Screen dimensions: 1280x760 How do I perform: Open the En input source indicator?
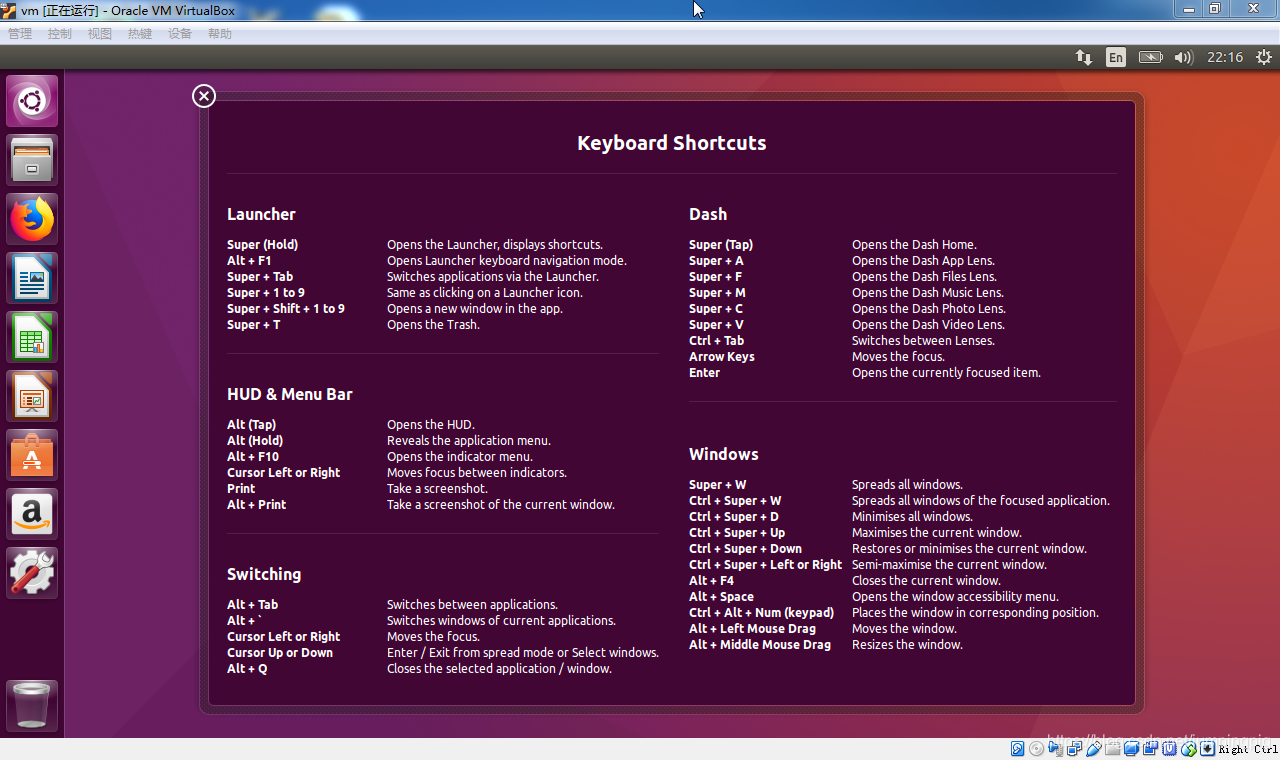pyautogui.click(x=1116, y=57)
